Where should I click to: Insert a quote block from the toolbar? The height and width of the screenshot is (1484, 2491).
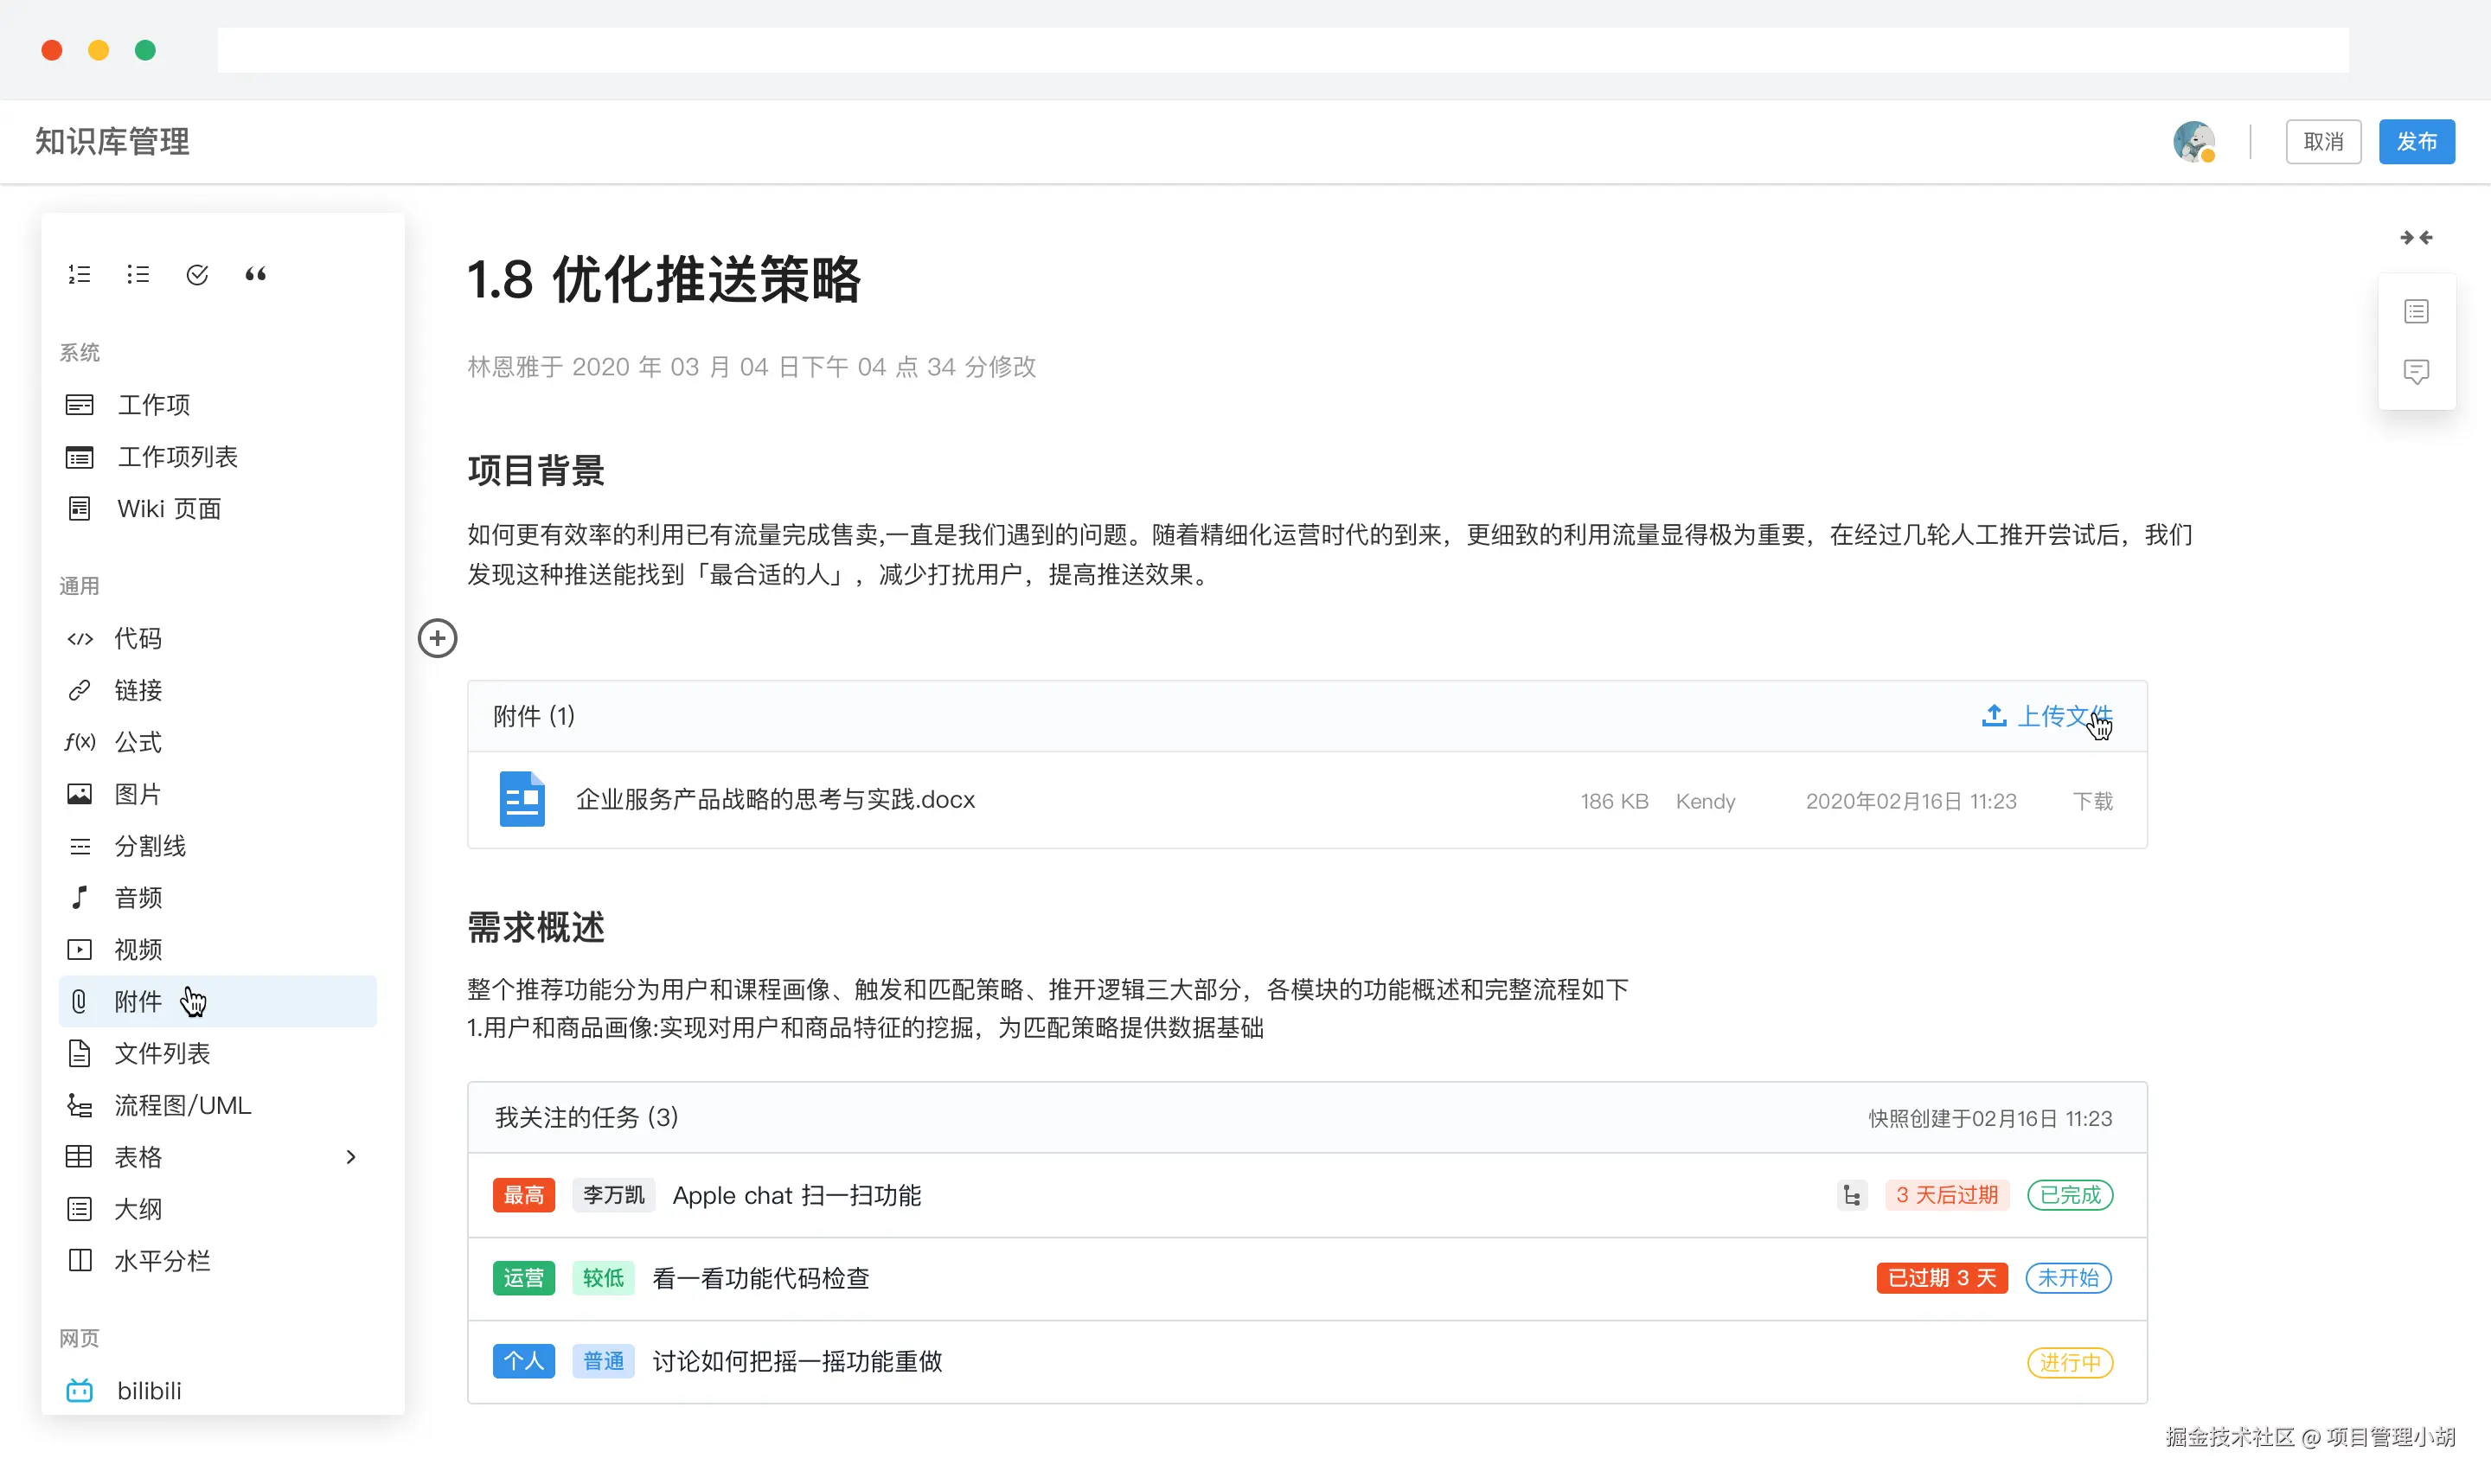pyautogui.click(x=256, y=273)
